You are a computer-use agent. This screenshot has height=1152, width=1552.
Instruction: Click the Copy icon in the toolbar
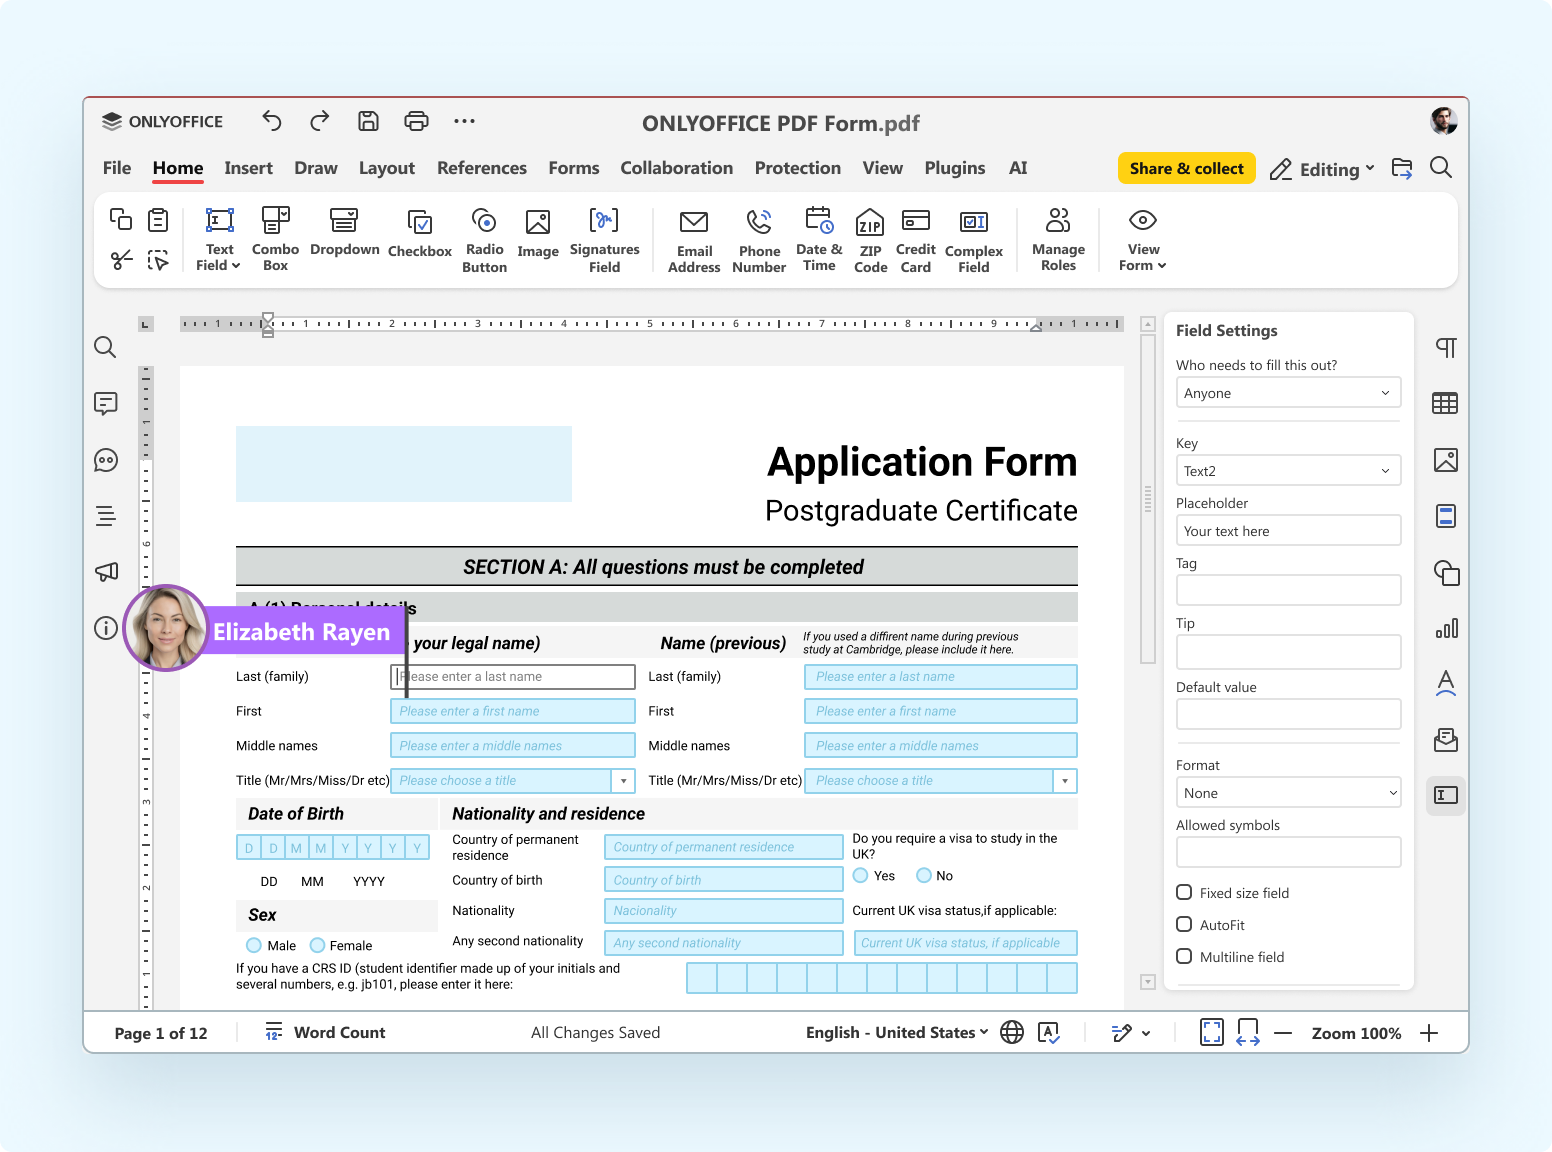click(121, 219)
